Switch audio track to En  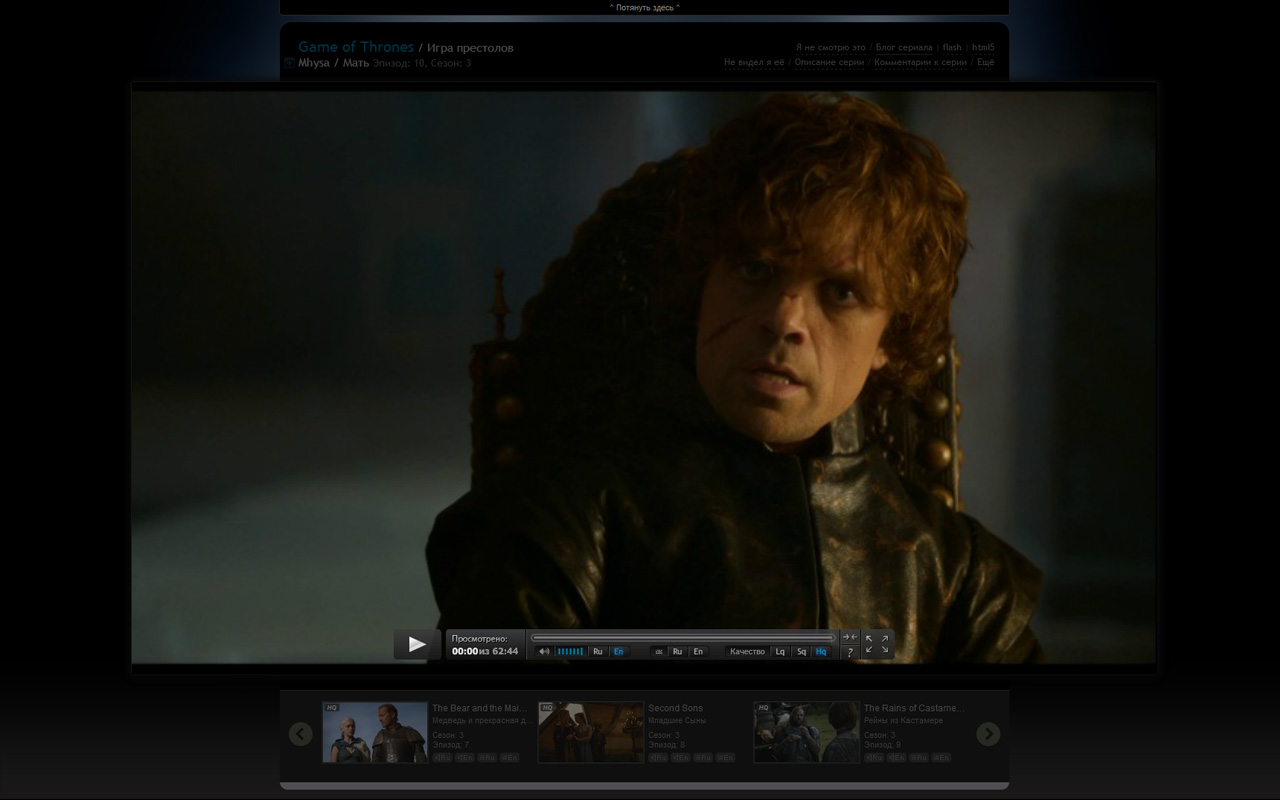(x=619, y=652)
